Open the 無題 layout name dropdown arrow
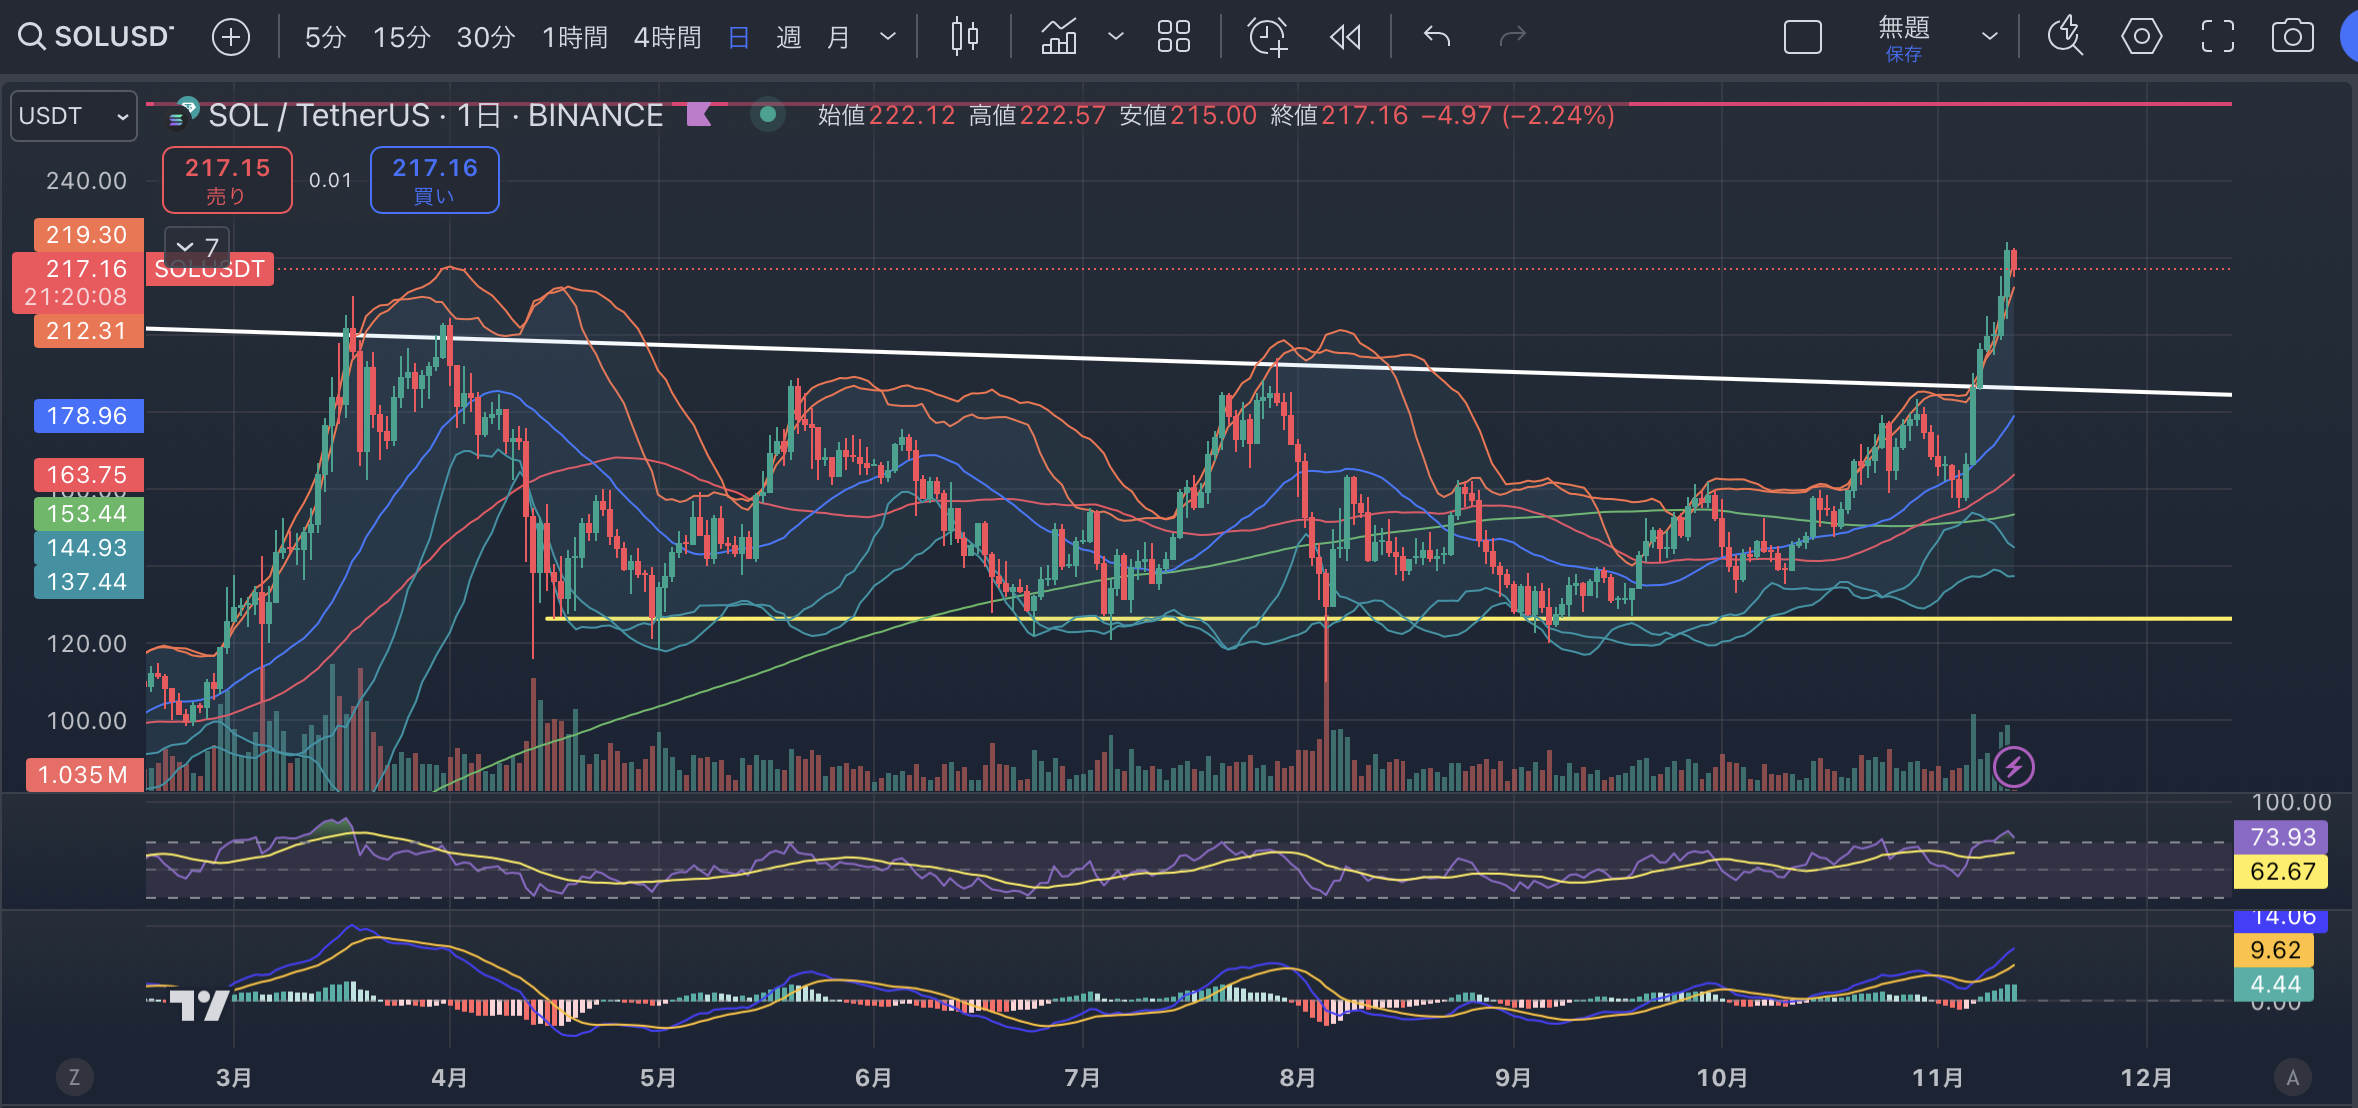This screenshot has height=1108, width=2358. [x=1990, y=37]
